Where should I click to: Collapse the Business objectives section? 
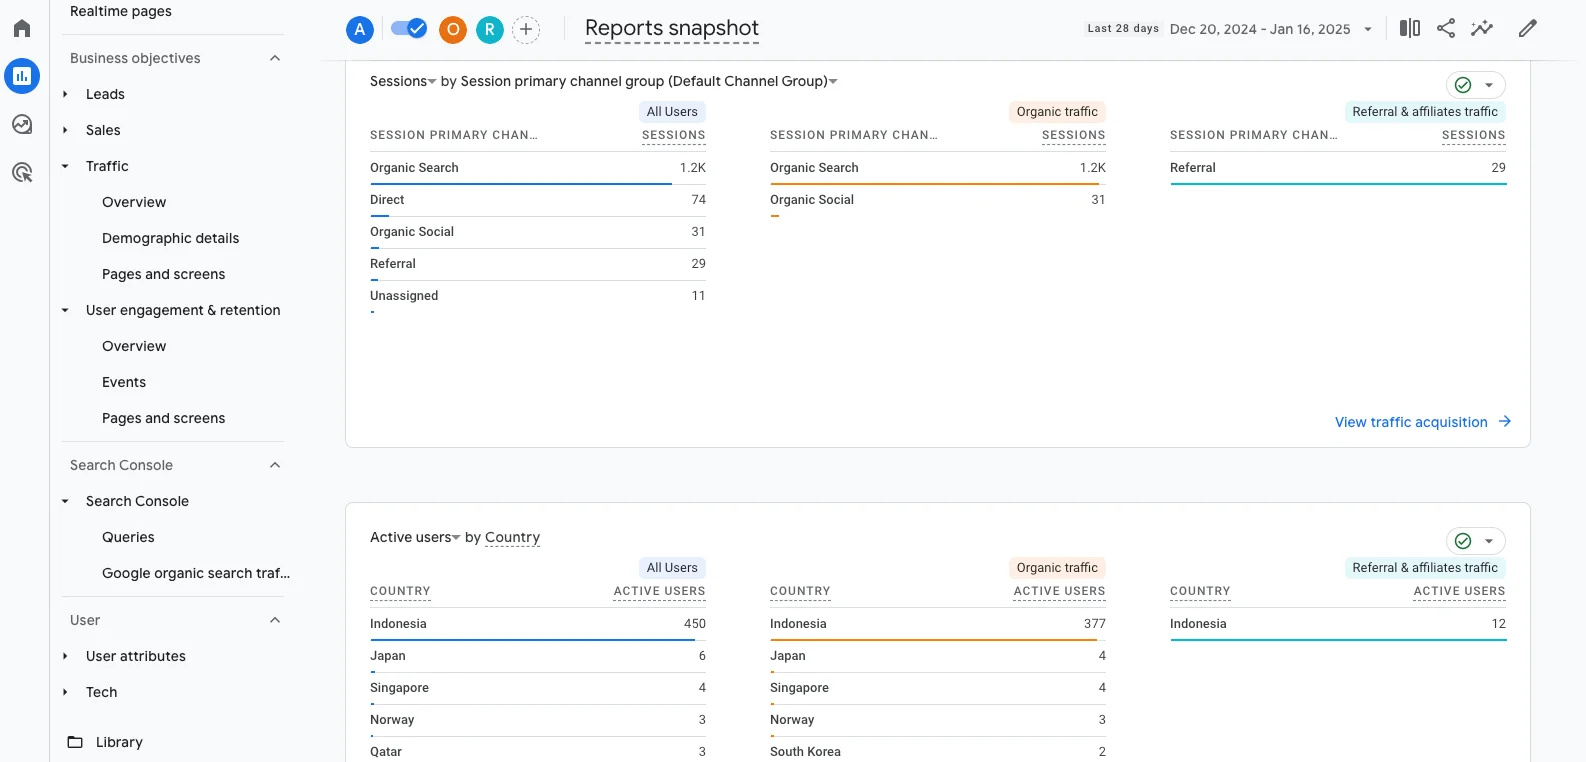click(275, 58)
